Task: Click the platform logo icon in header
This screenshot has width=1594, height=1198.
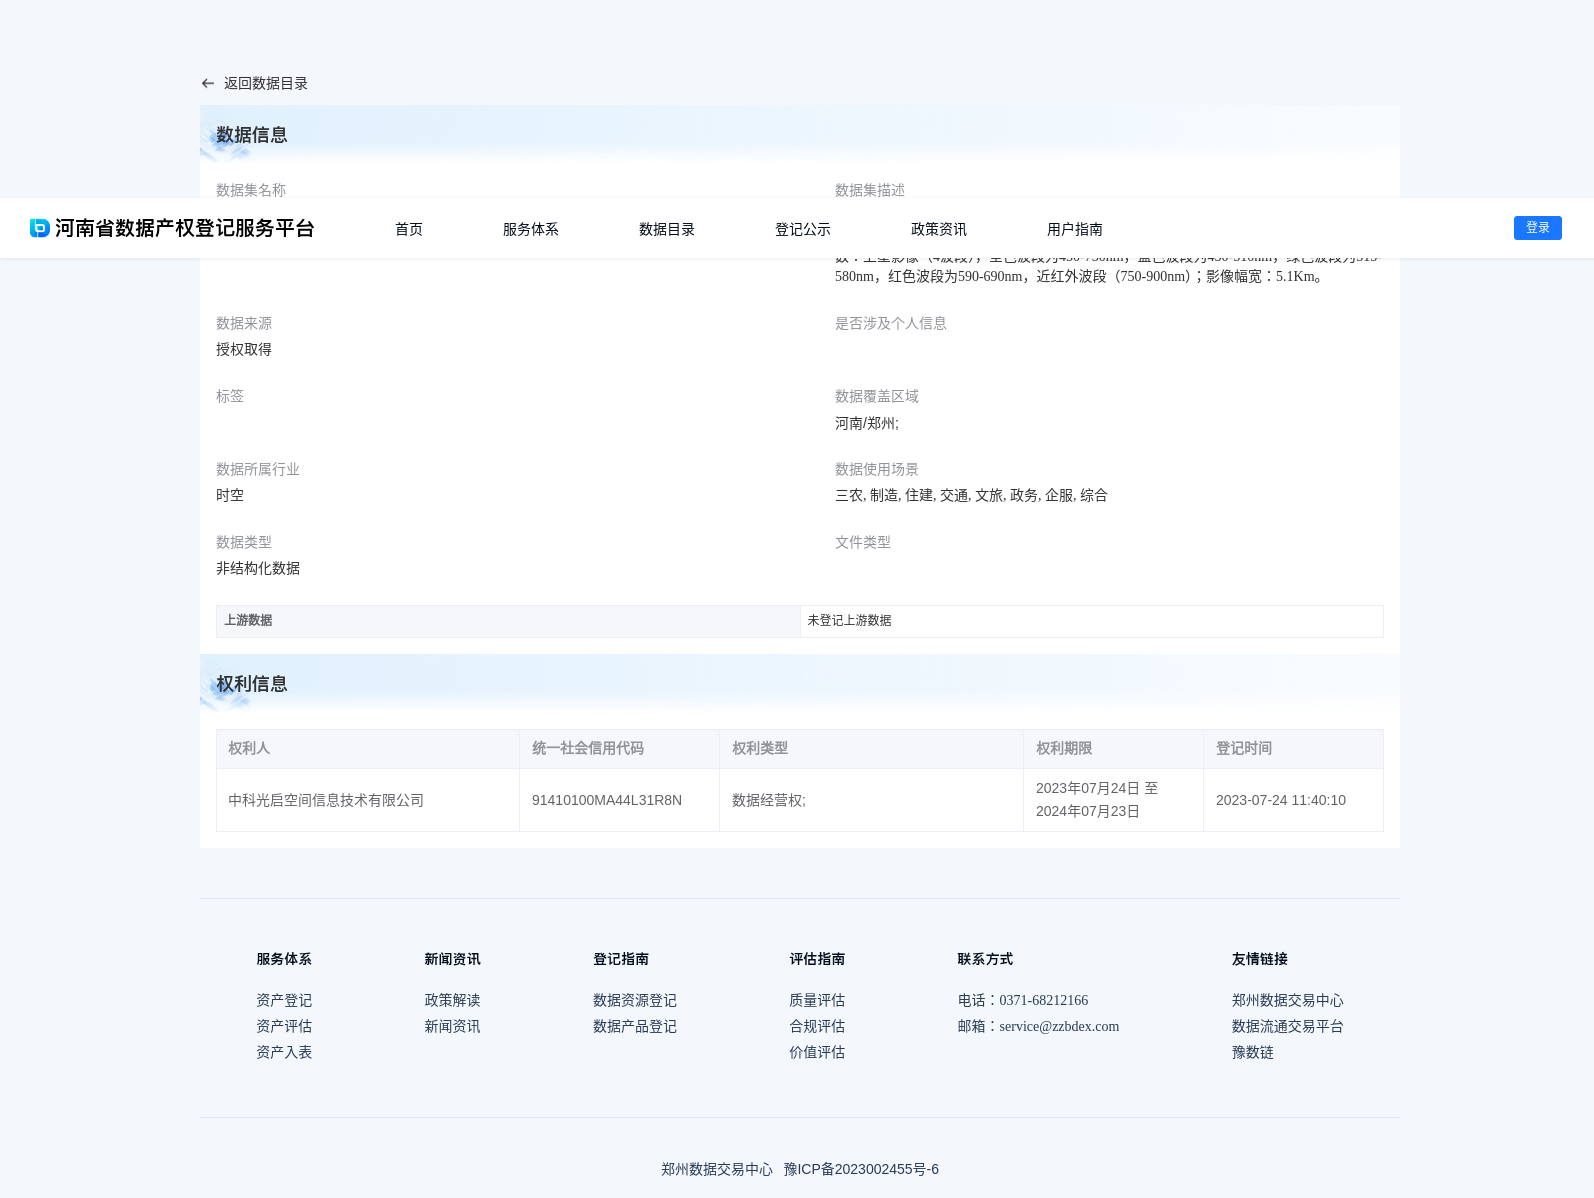Action: coord(40,228)
